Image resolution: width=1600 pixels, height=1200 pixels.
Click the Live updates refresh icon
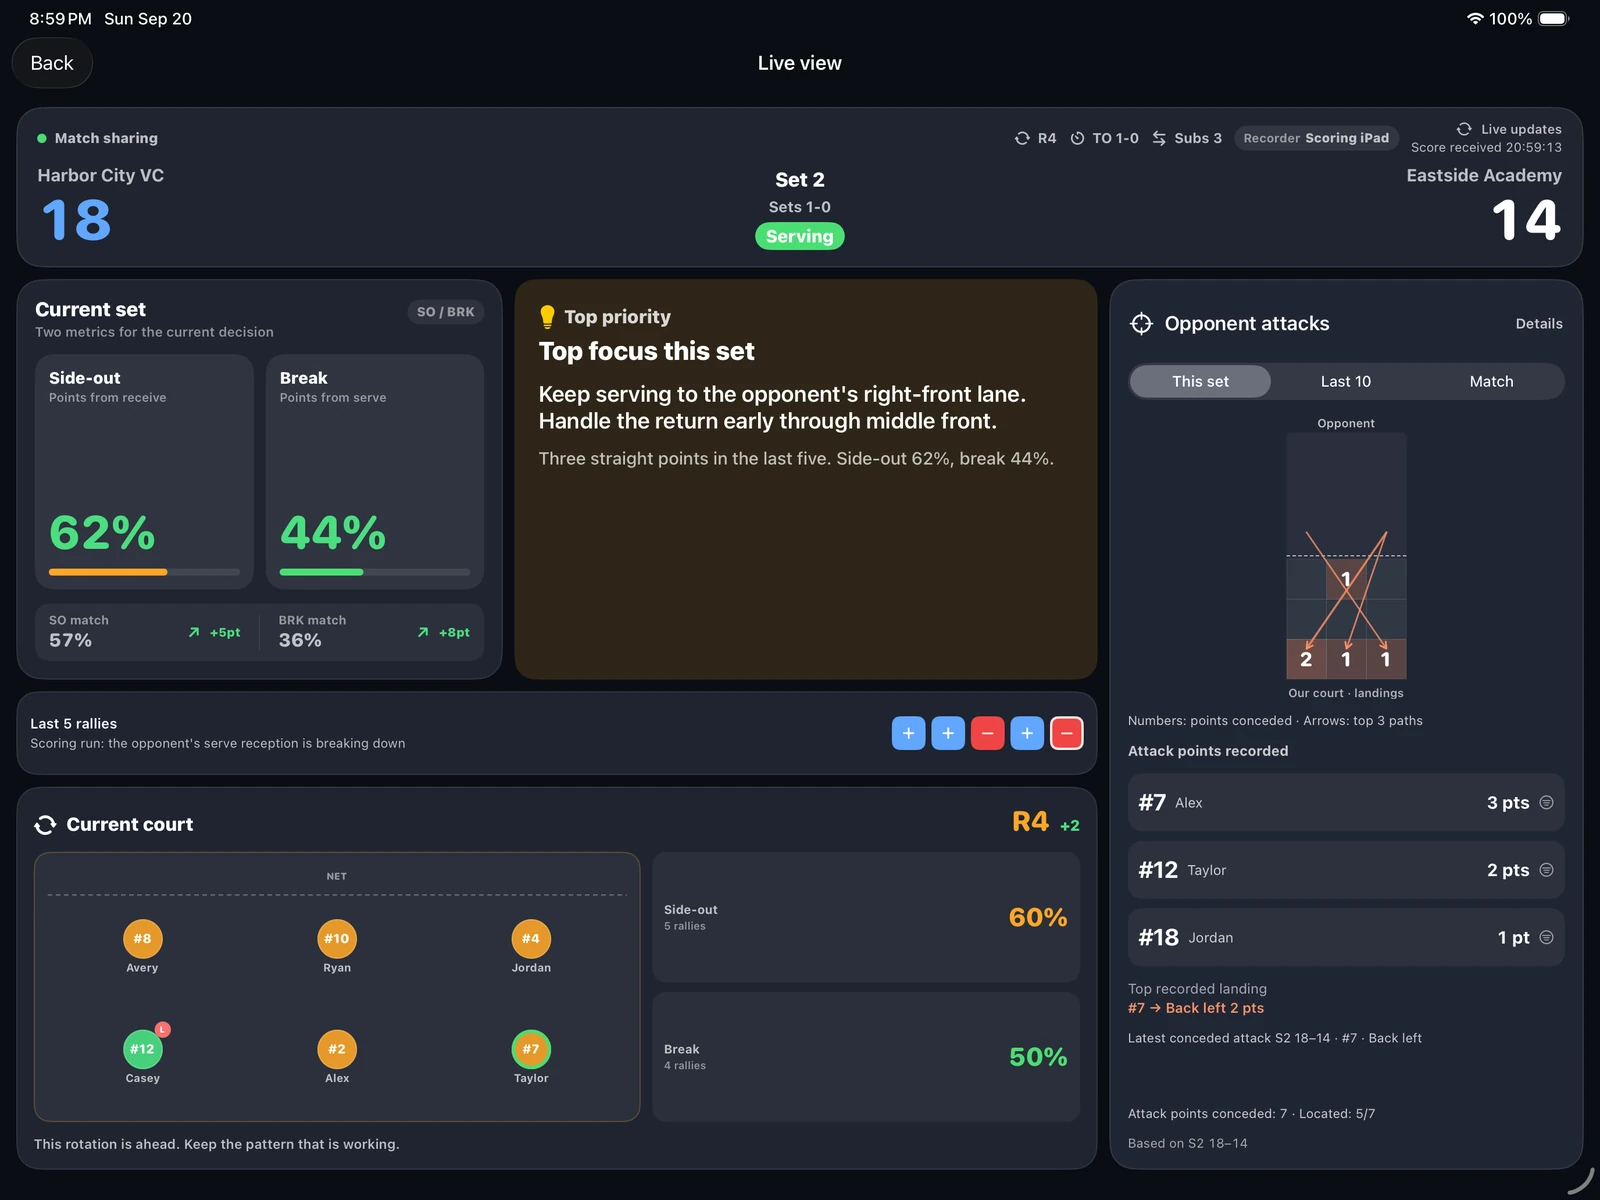[1464, 129]
